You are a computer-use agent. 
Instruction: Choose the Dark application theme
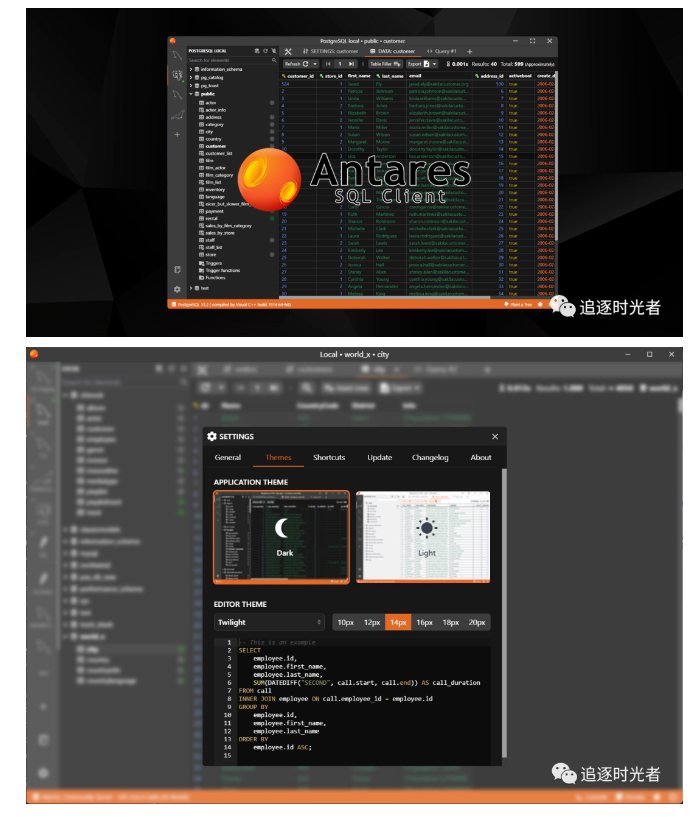[281, 537]
